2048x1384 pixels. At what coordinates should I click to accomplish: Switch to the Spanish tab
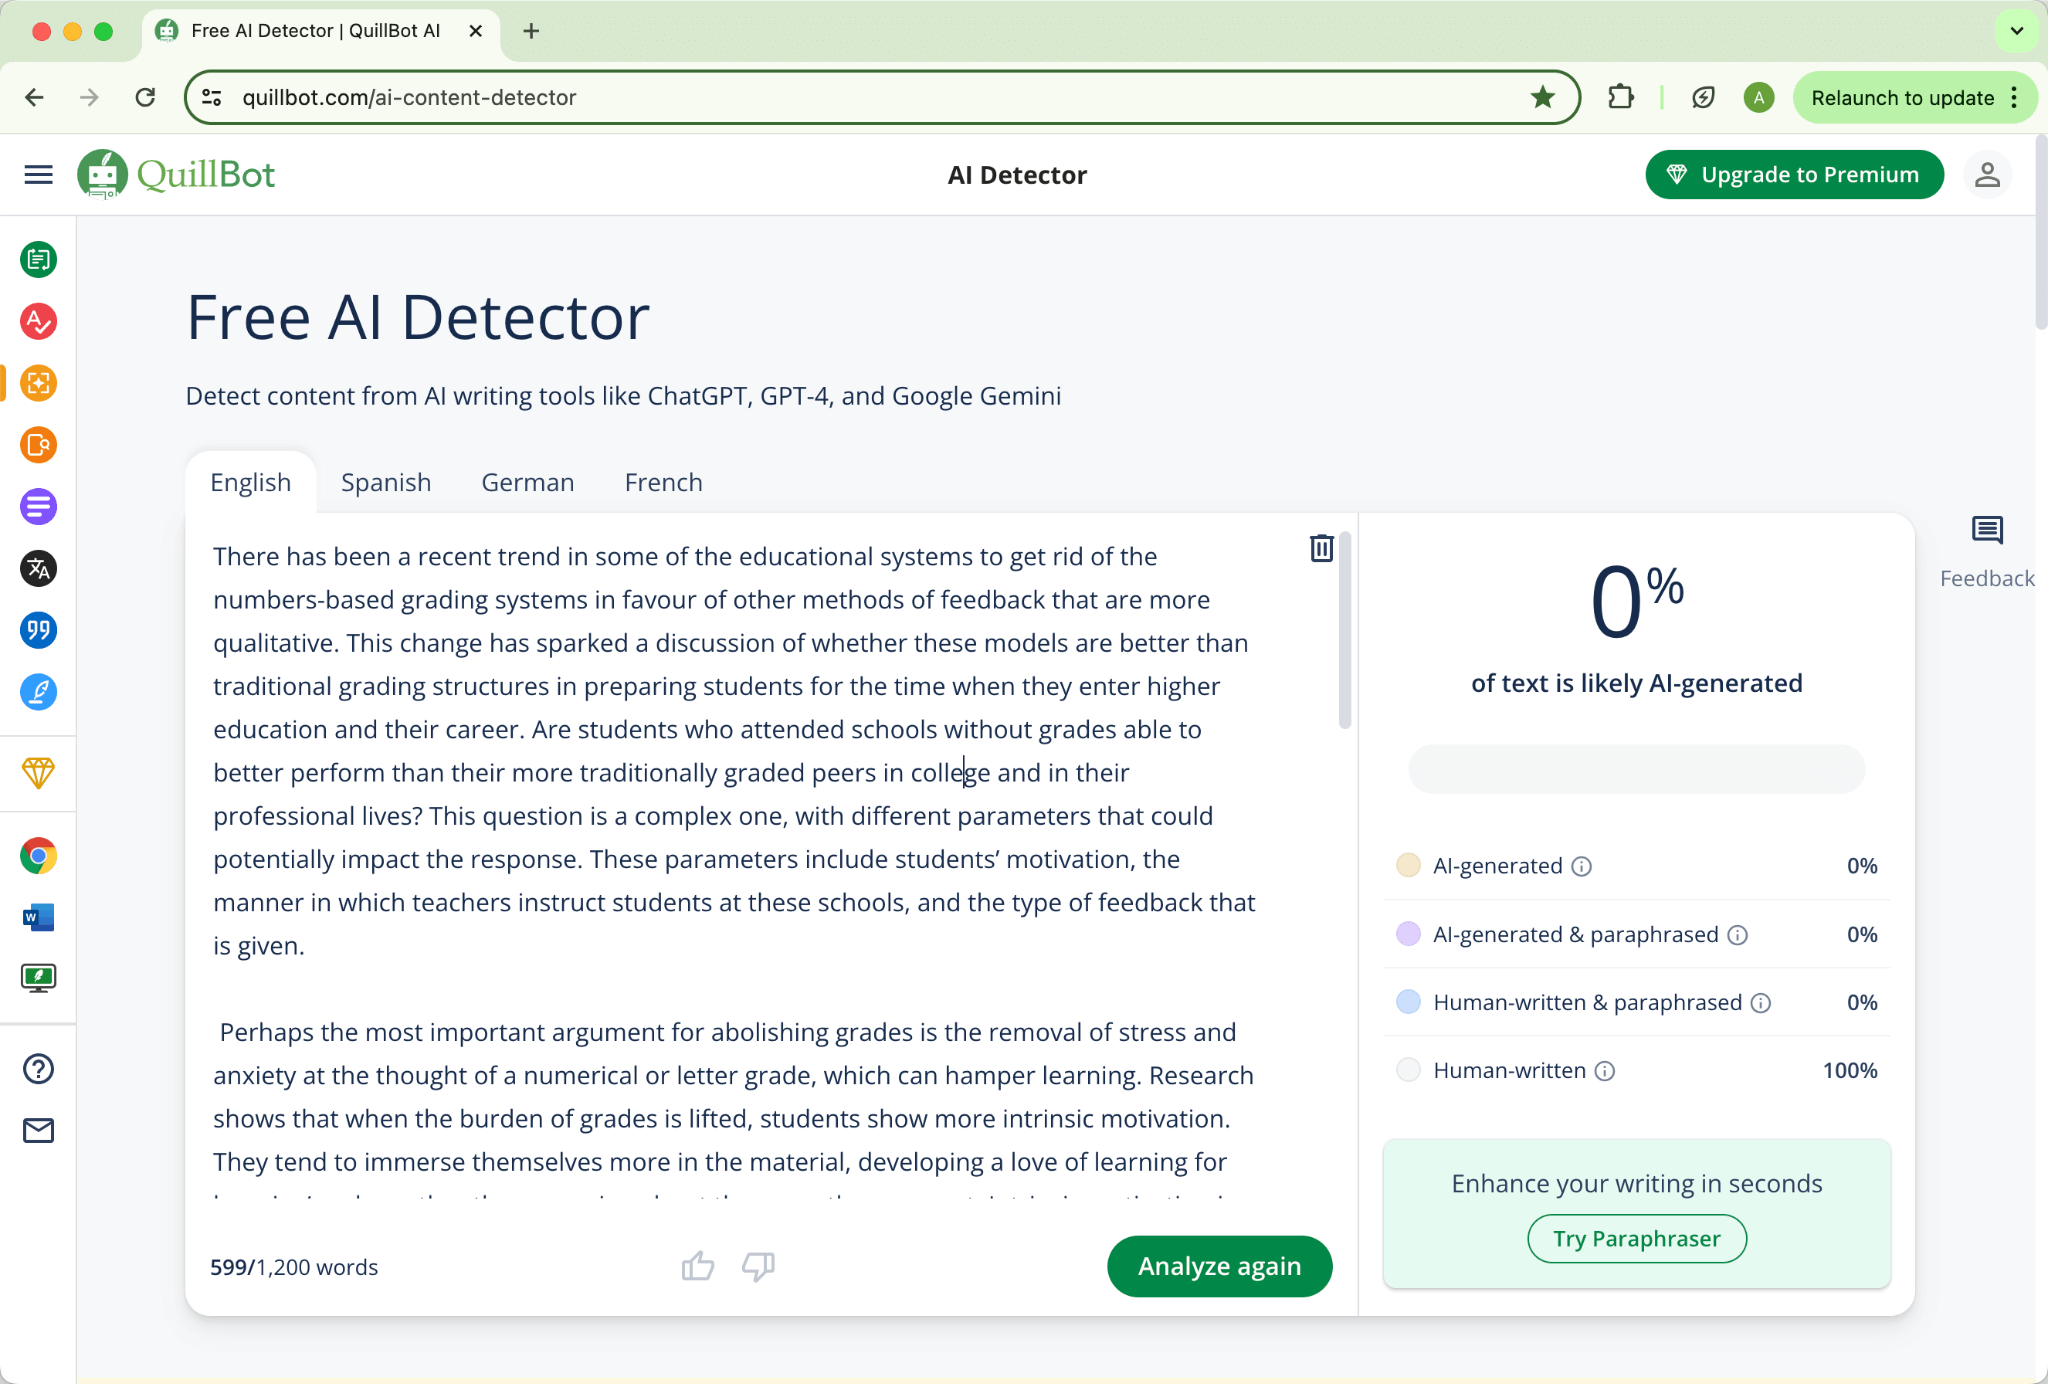tap(386, 482)
